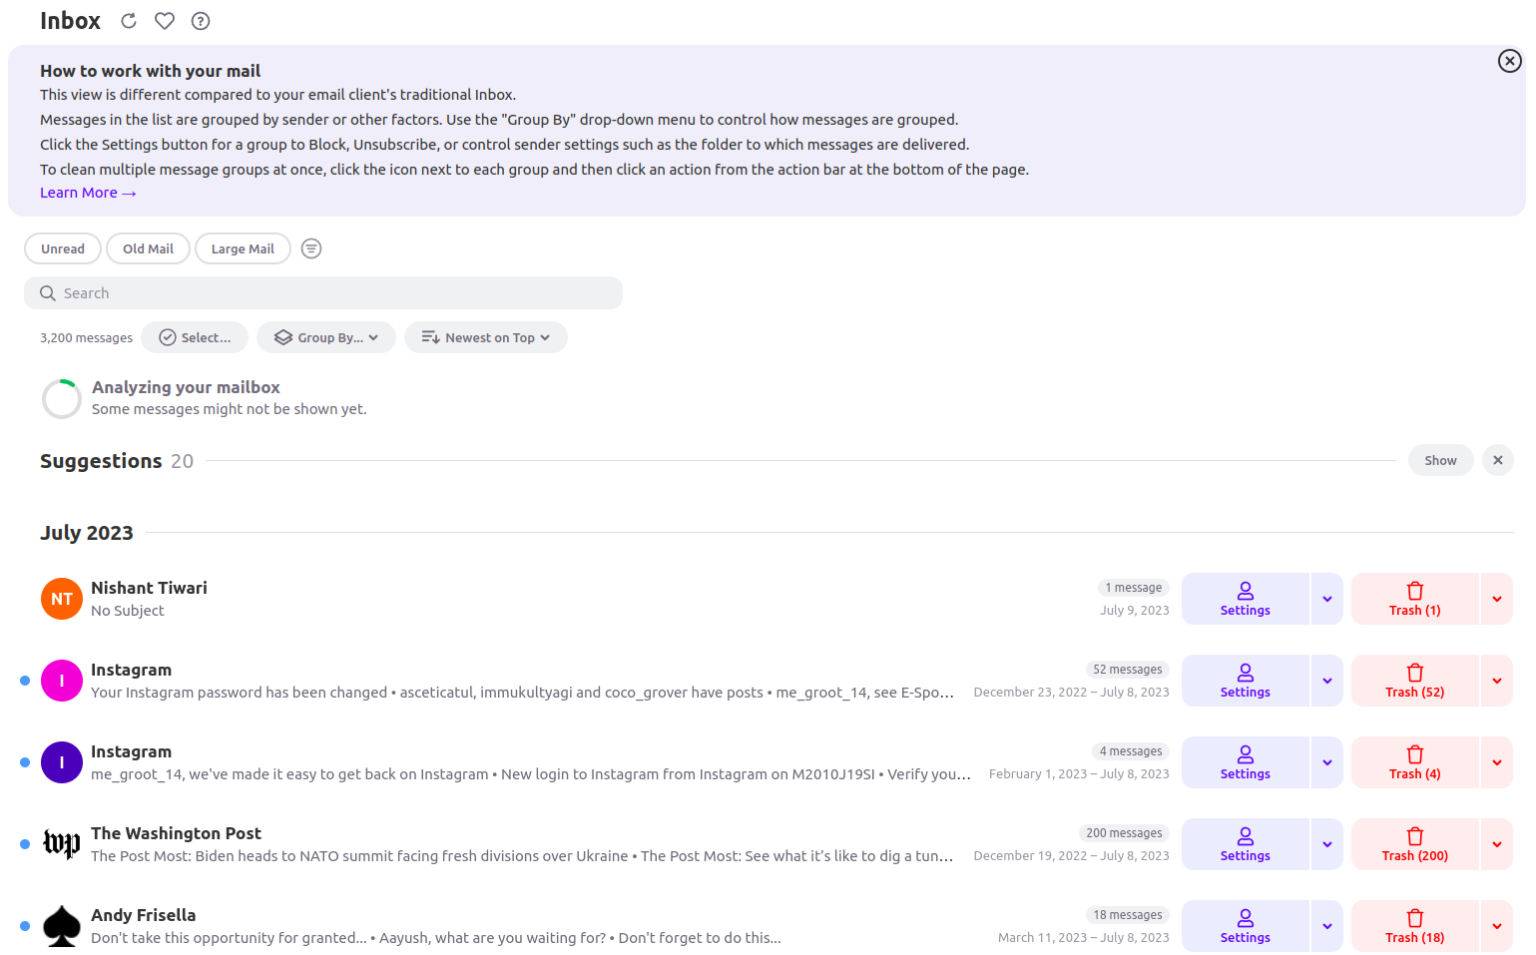This screenshot has width=1536, height=955.
Task: Expand Settings arrow for The Washington Post
Action: (1327, 844)
